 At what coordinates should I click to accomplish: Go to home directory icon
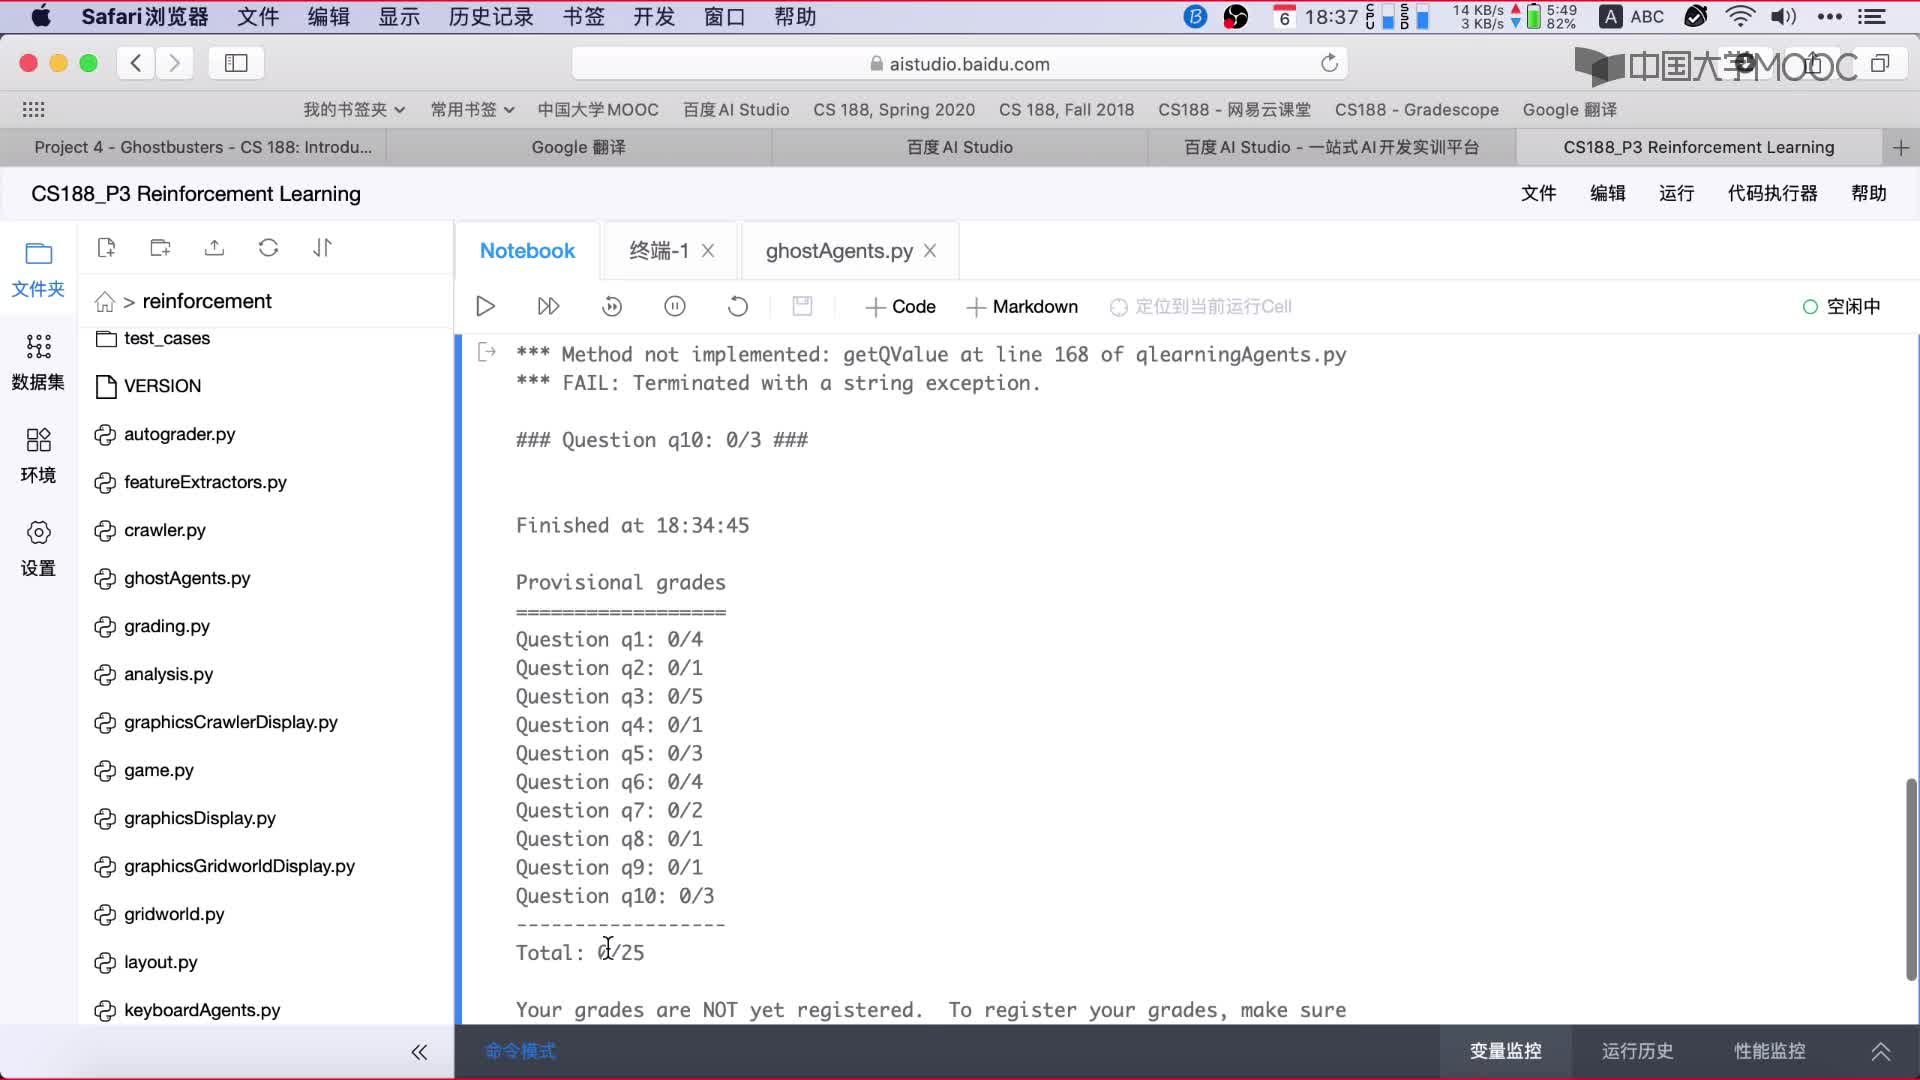coord(105,301)
